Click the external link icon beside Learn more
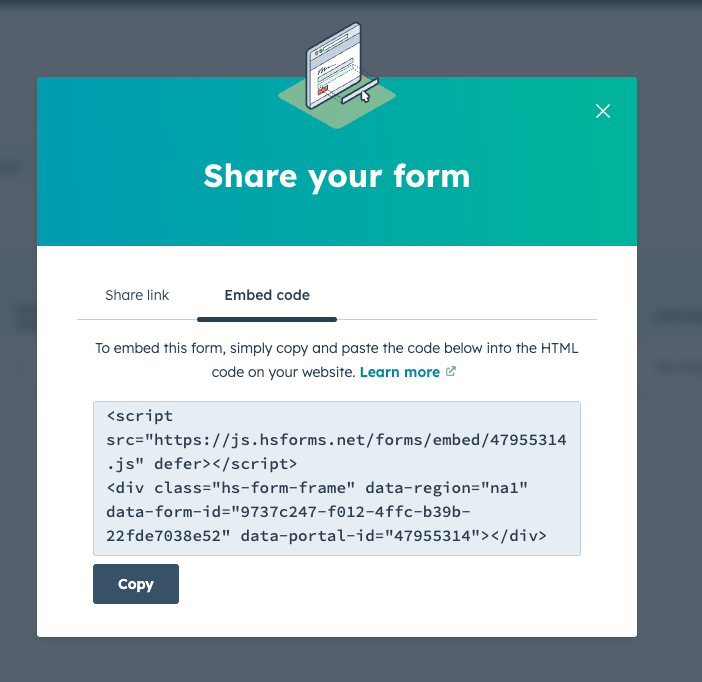The width and height of the screenshot is (702, 682). (451, 371)
